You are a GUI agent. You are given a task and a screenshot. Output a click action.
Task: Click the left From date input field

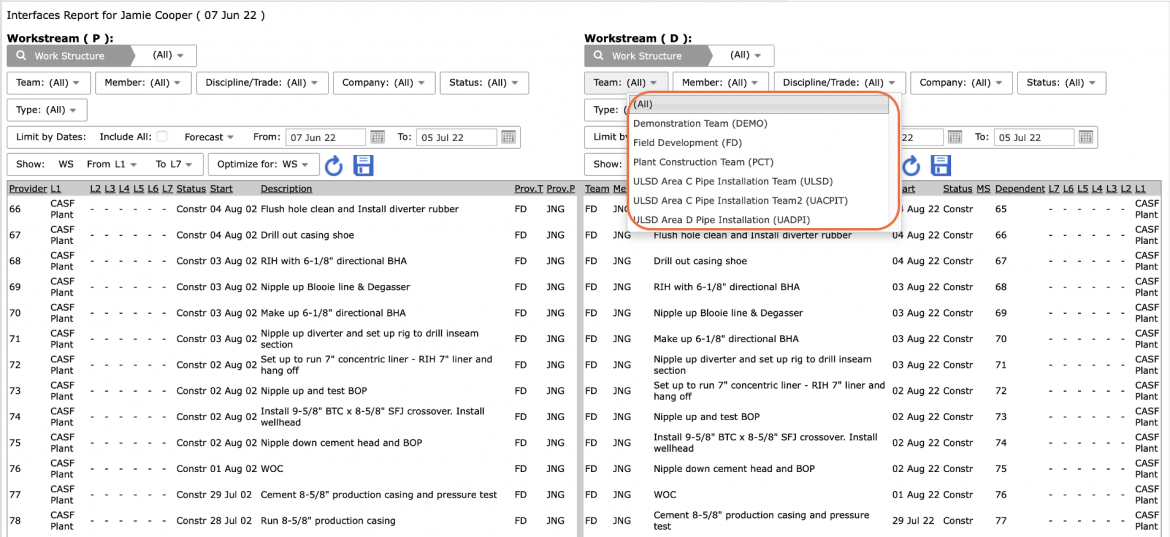click(325, 137)
